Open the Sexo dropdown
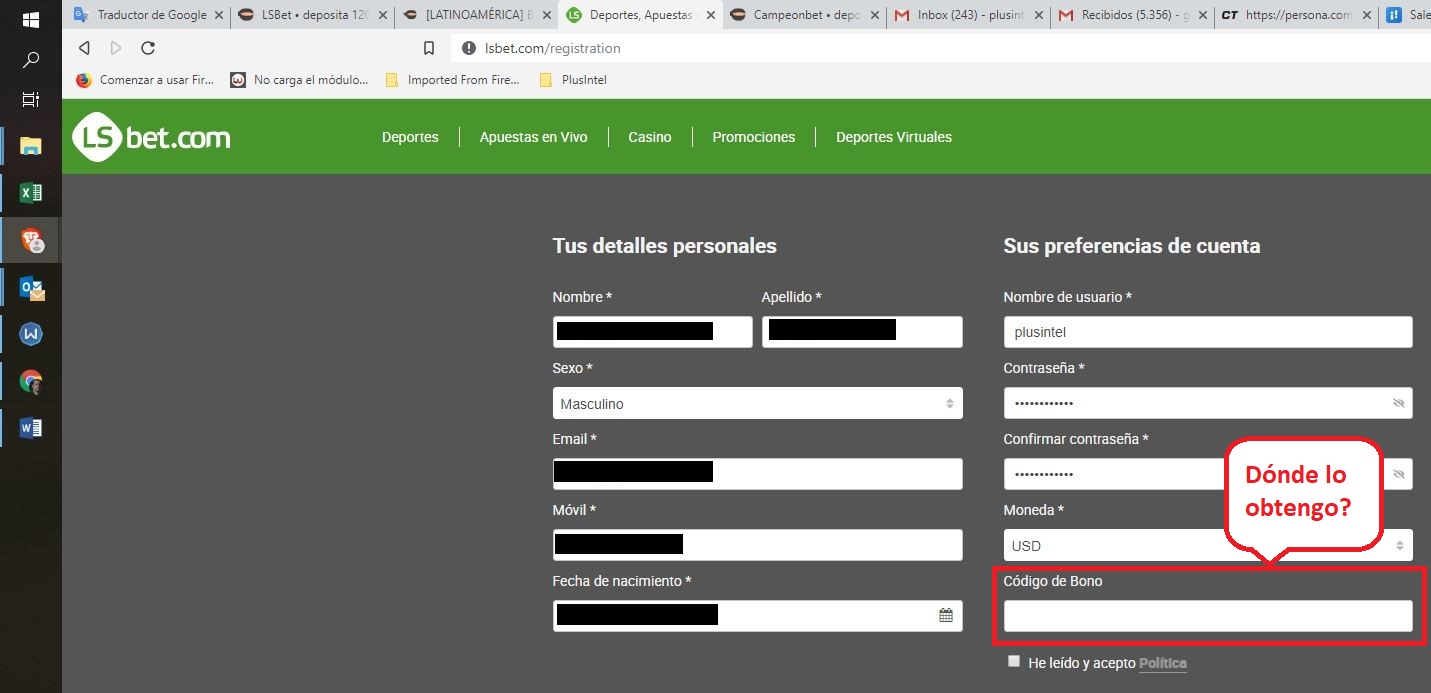This screenshot has height=693, width=1431. click(x=757, y=403)
